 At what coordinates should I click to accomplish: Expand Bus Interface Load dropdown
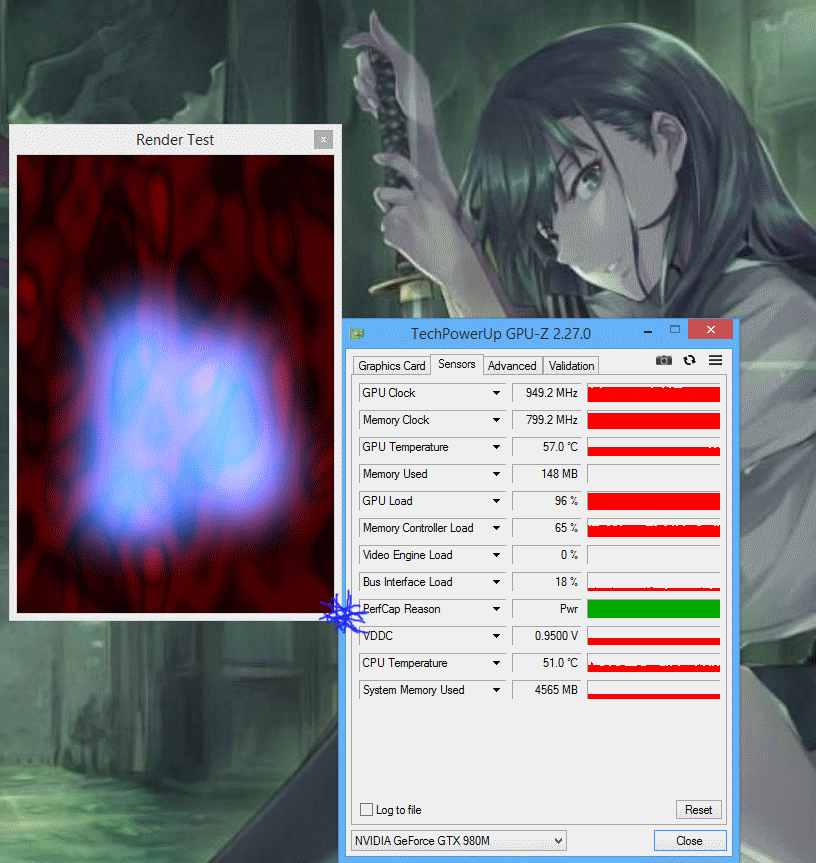pos(496,582)
